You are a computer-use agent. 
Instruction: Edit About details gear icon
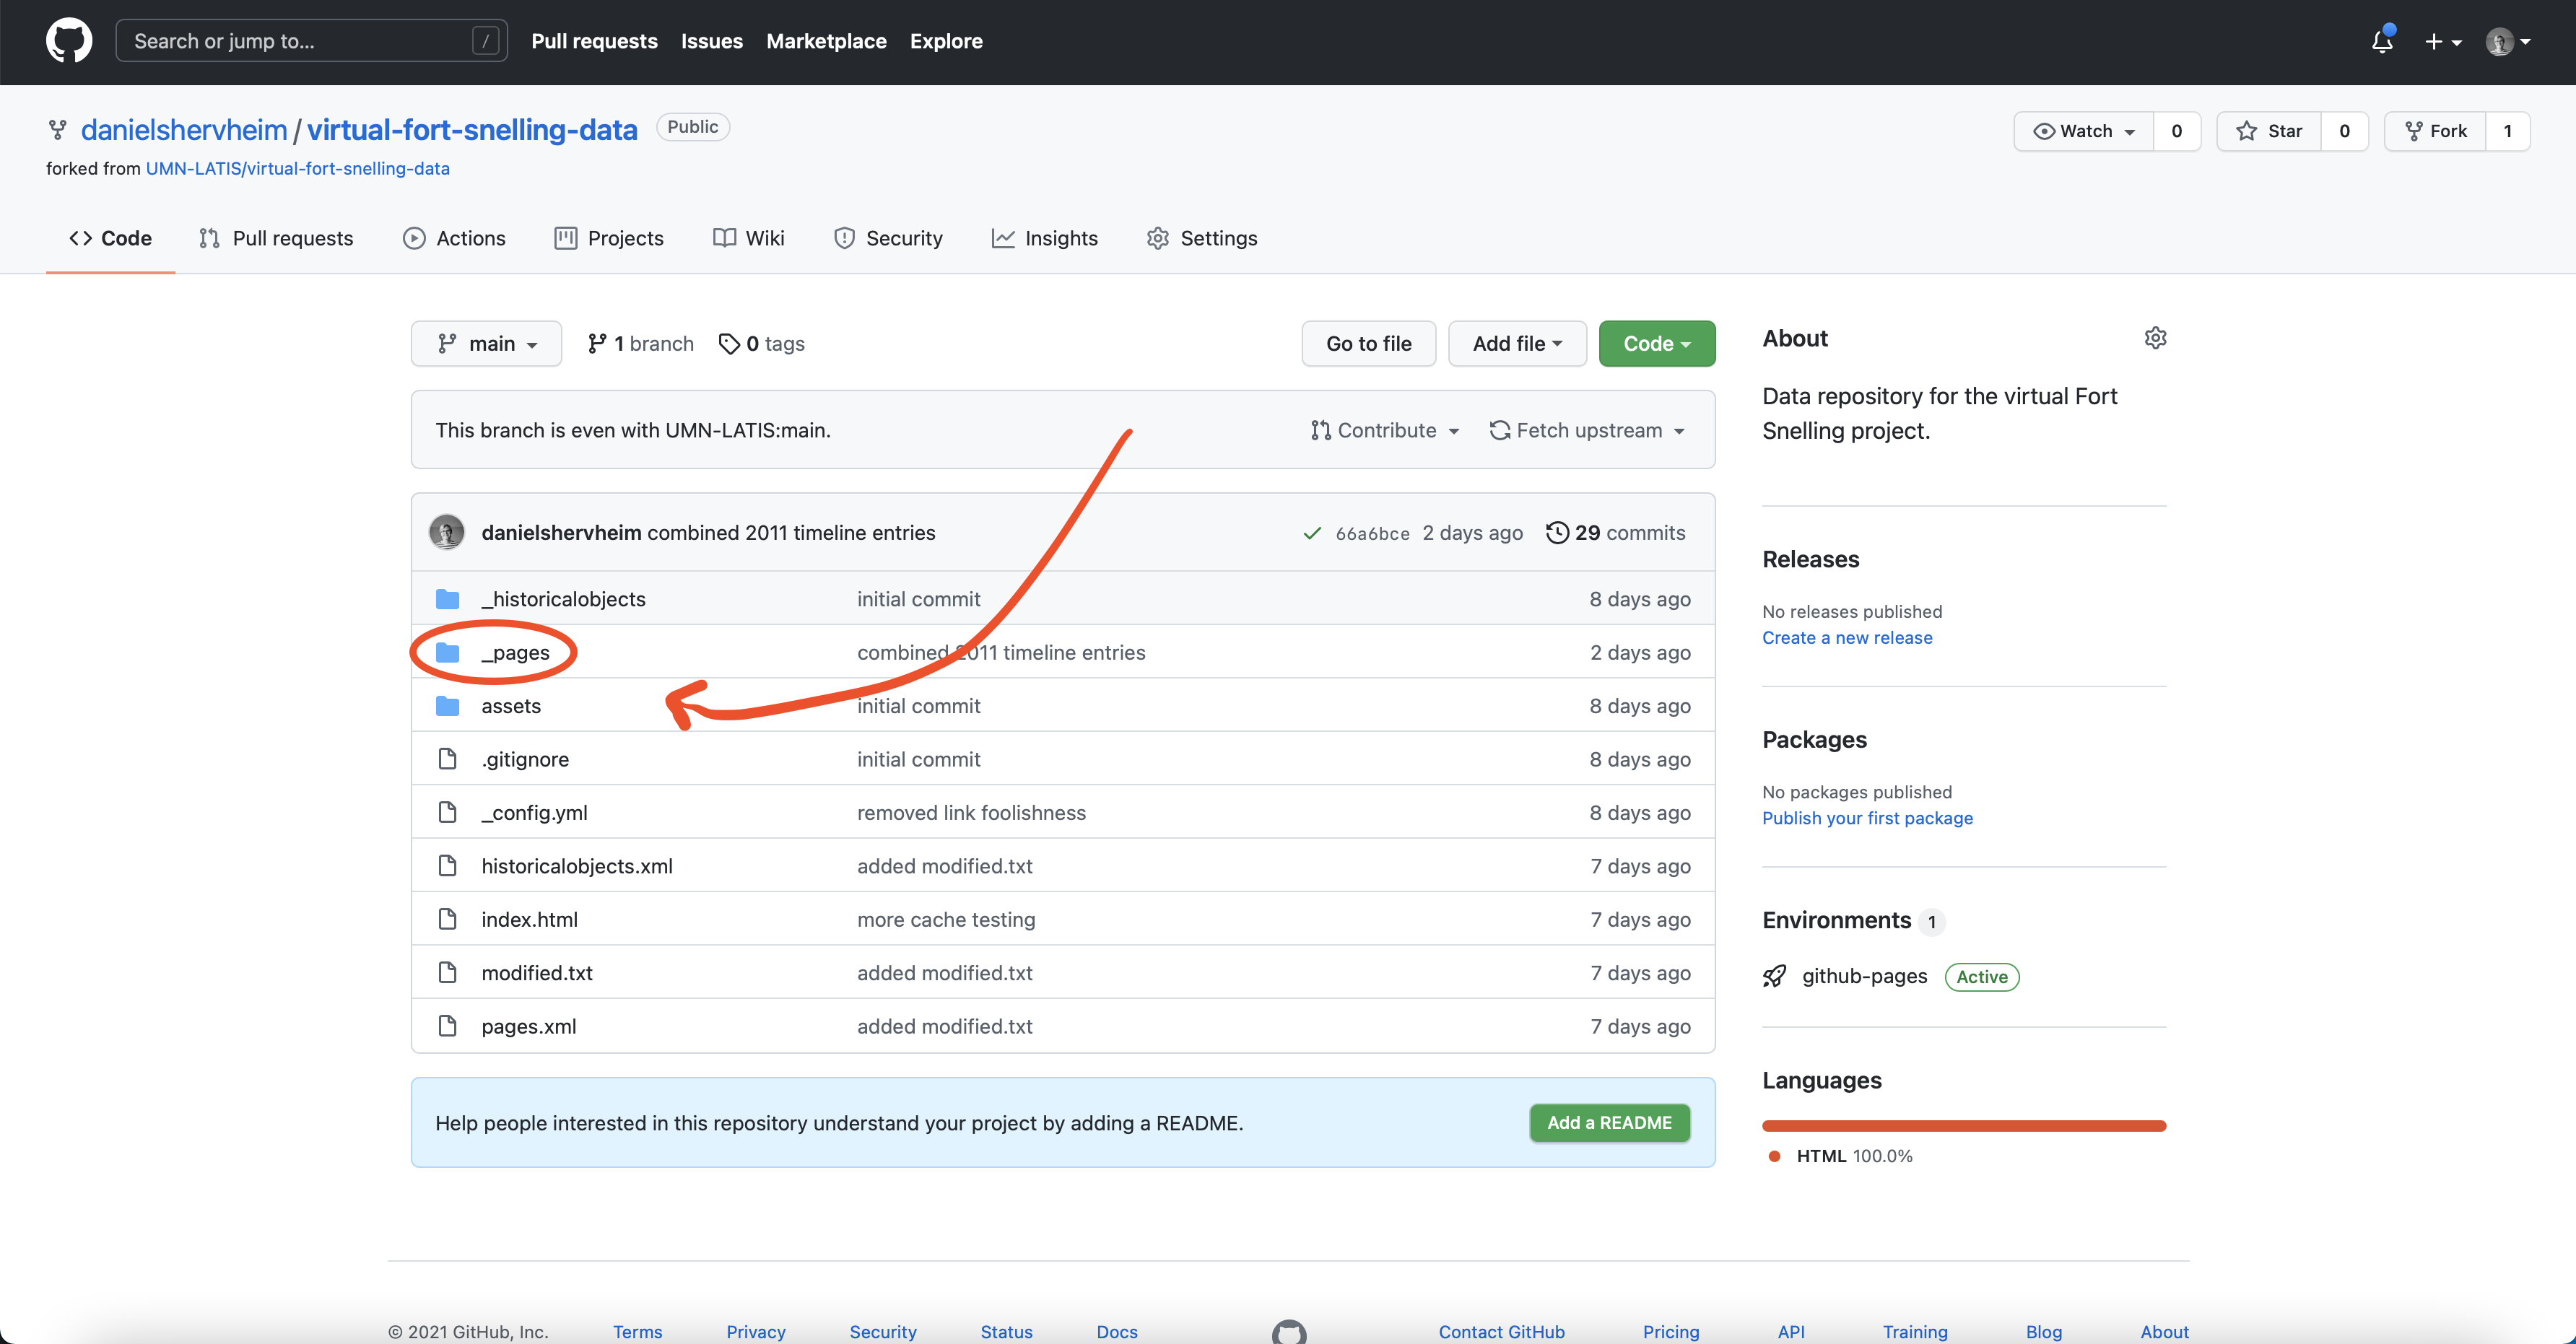[2155, 338]
